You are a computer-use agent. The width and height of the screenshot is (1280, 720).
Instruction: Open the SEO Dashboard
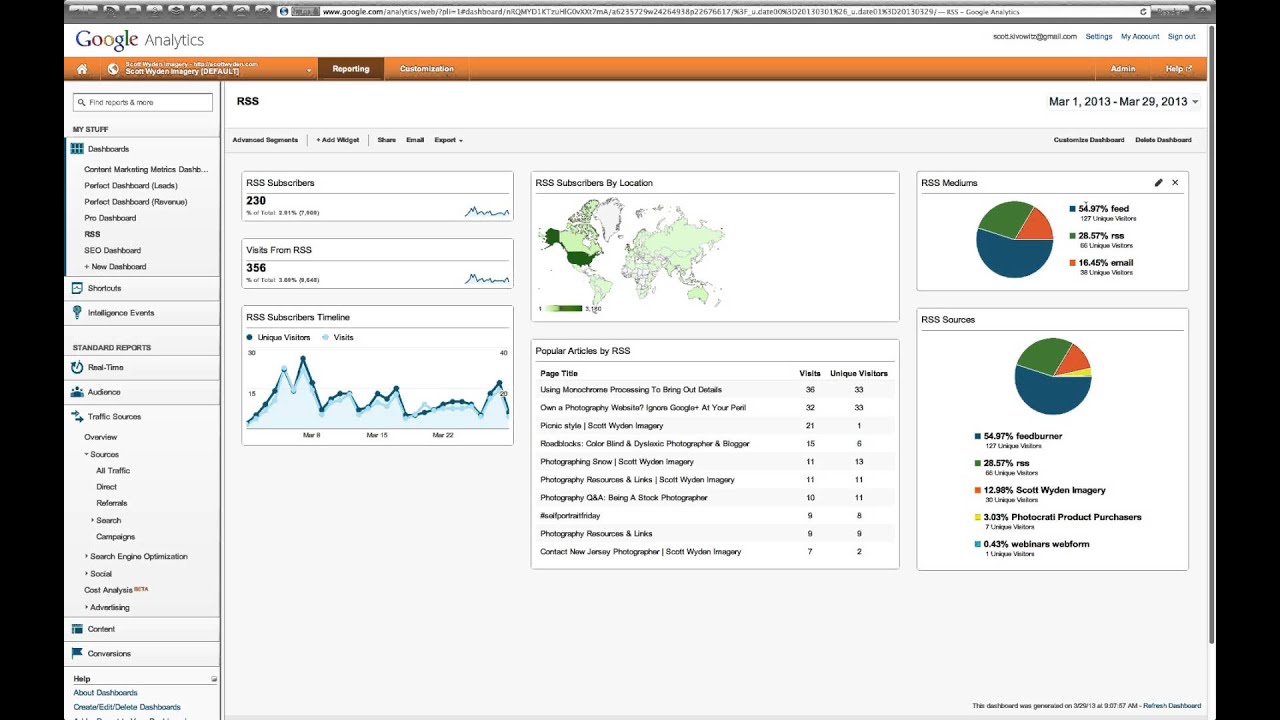tap(112, 250)
